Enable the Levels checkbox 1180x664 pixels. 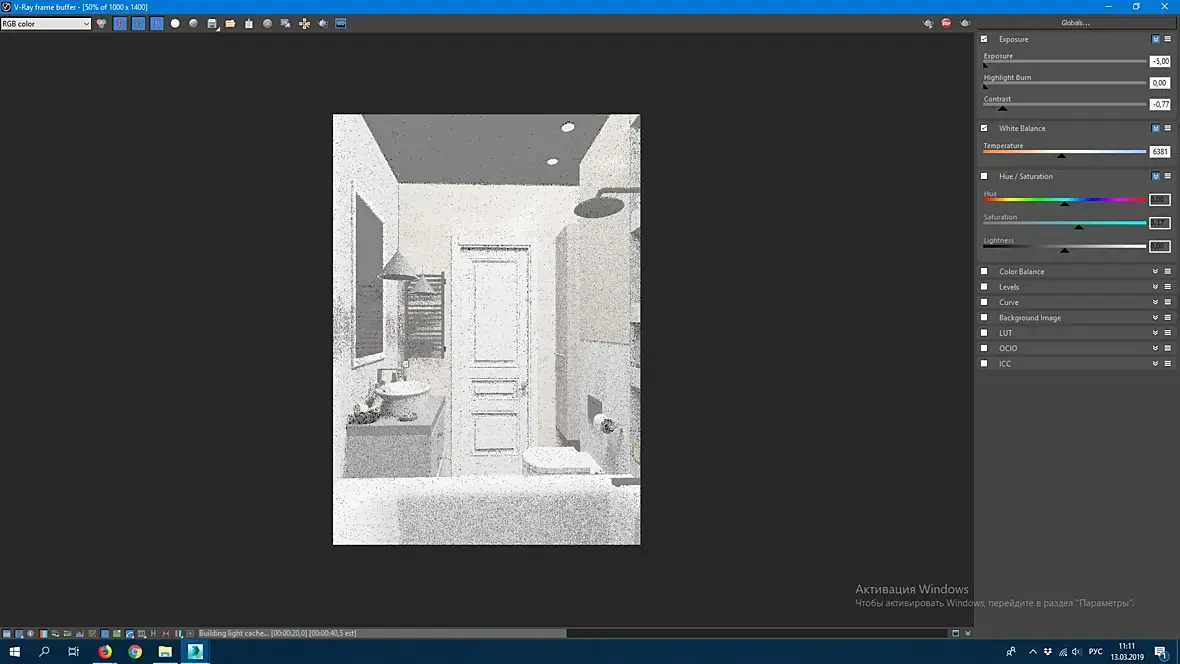tap(984, 287)
